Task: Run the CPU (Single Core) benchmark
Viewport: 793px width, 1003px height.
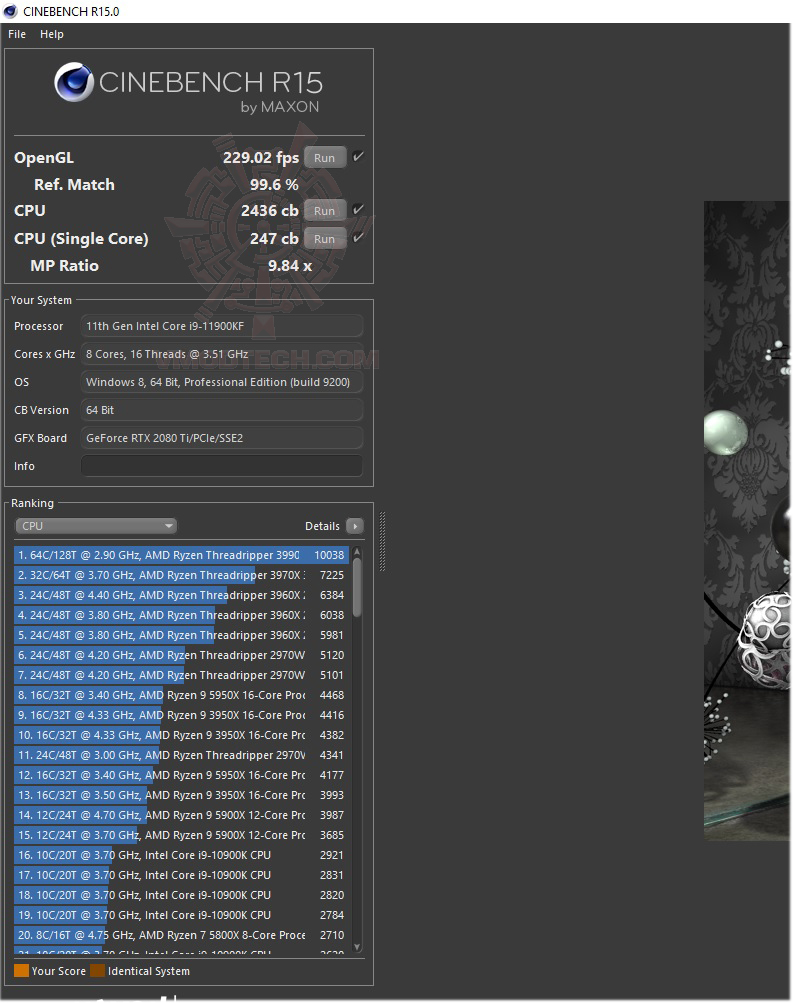Action: (x=325, y=239)
